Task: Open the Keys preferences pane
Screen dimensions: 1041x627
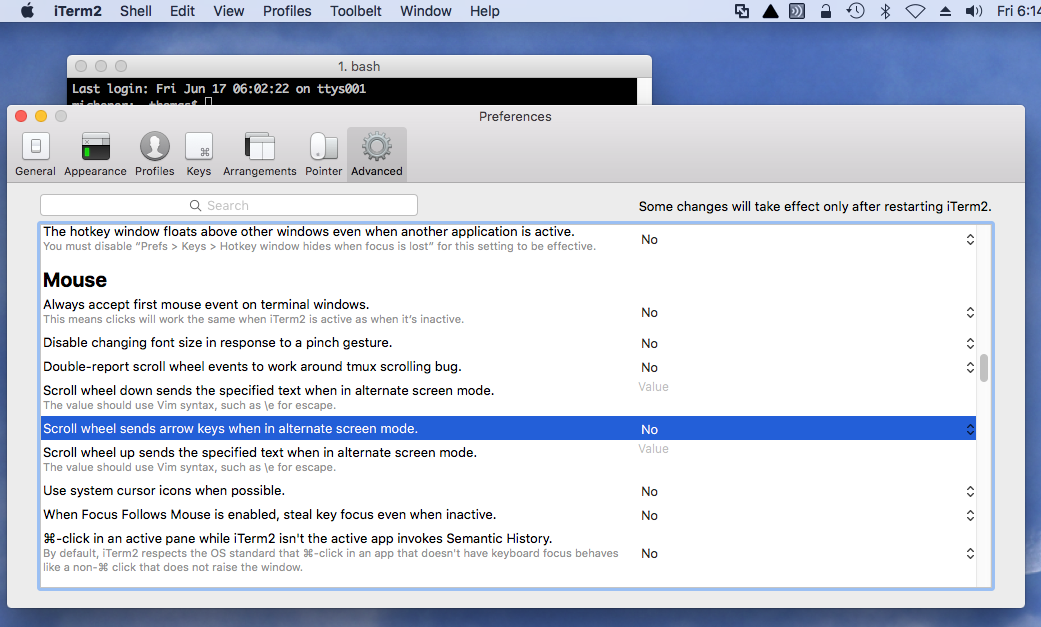Action: click(199, 155)
